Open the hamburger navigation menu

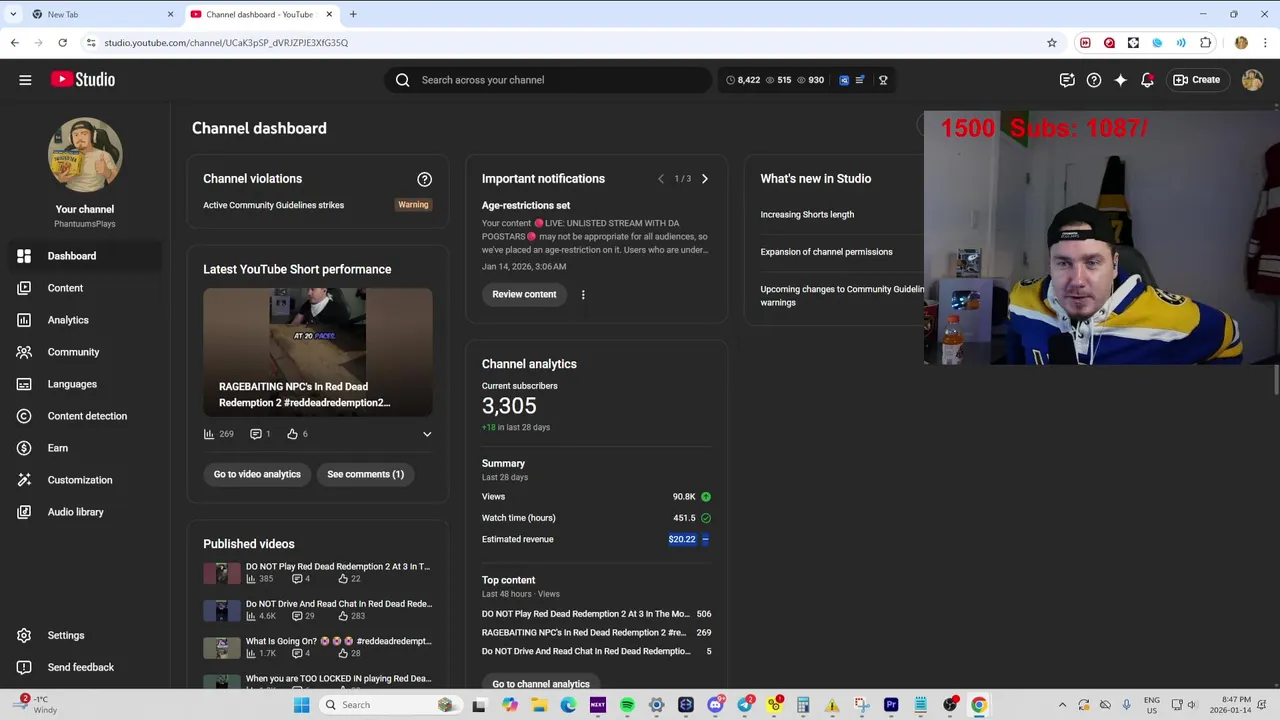tap(25, 80)
